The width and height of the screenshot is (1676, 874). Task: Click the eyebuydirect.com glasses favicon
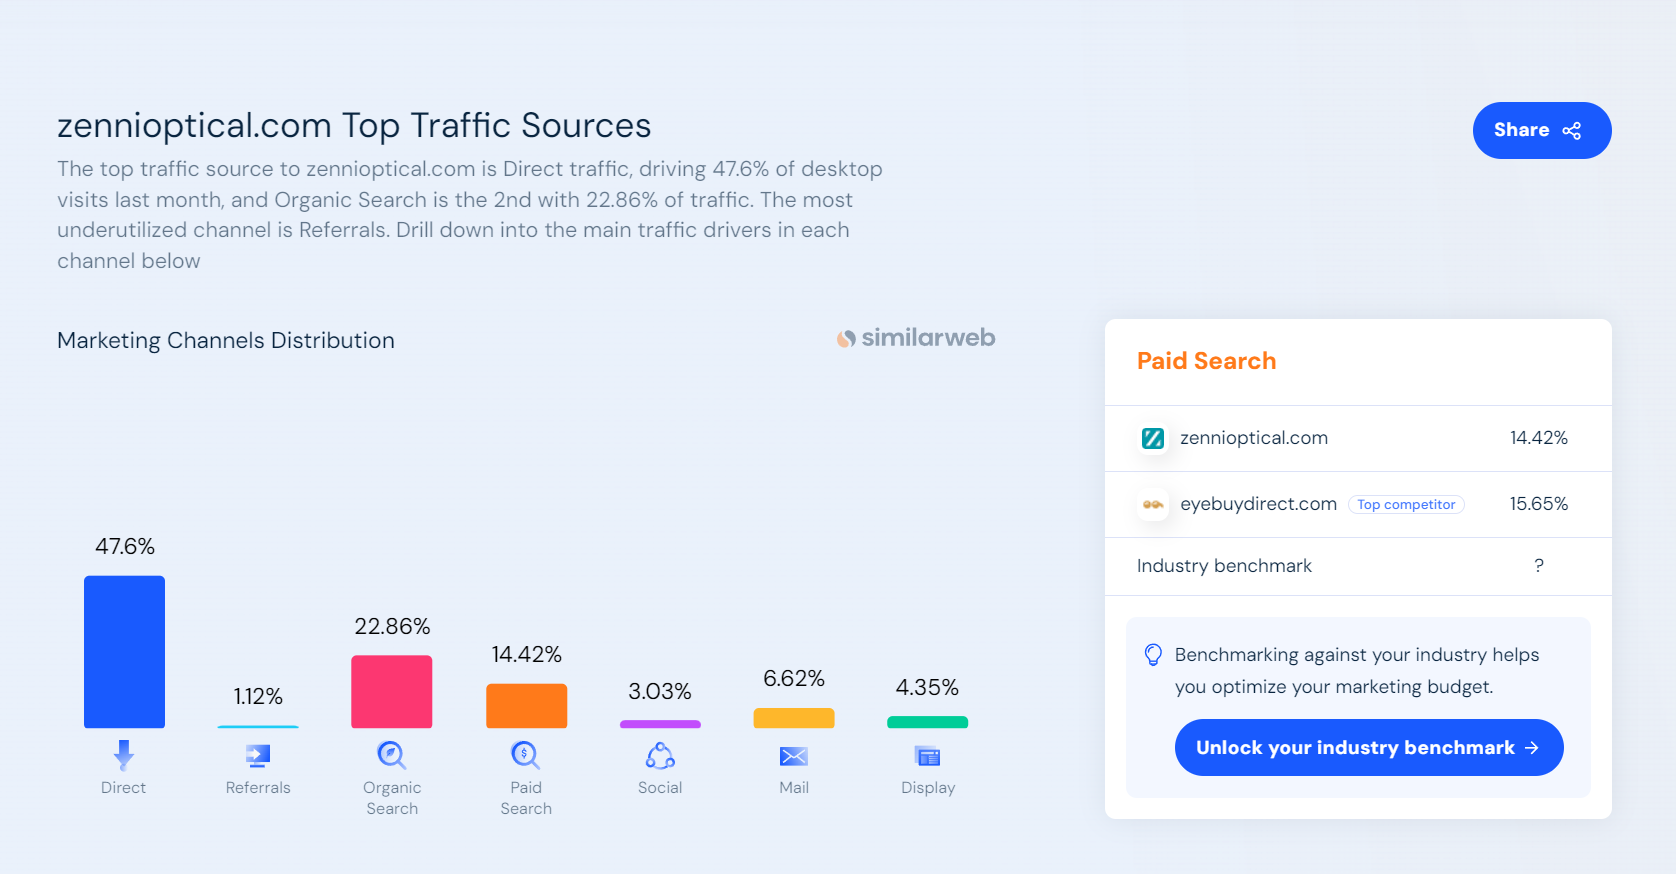click(1153, 504)
